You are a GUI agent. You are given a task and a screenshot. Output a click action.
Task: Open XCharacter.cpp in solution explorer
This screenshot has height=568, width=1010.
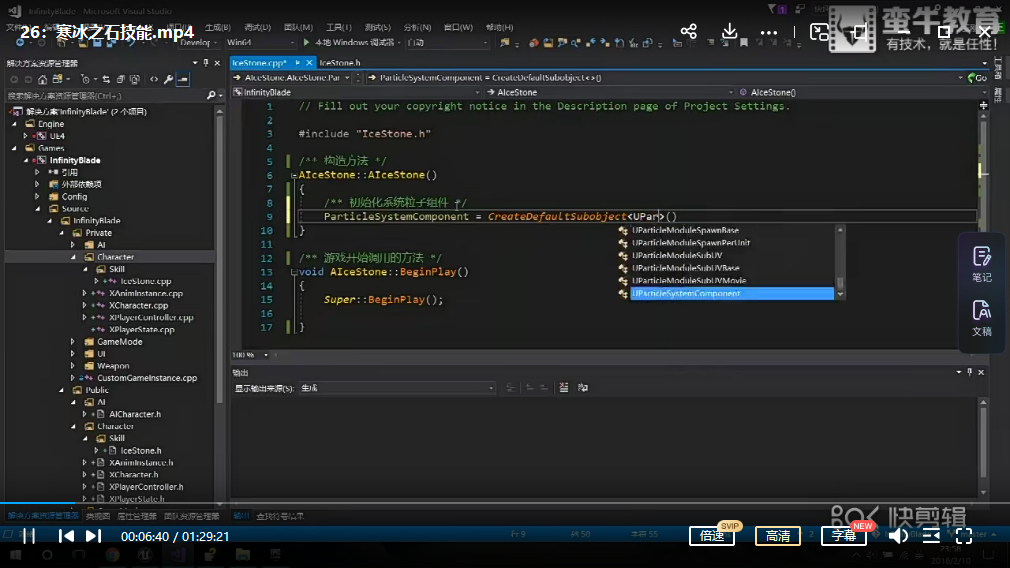click(138, 305)
